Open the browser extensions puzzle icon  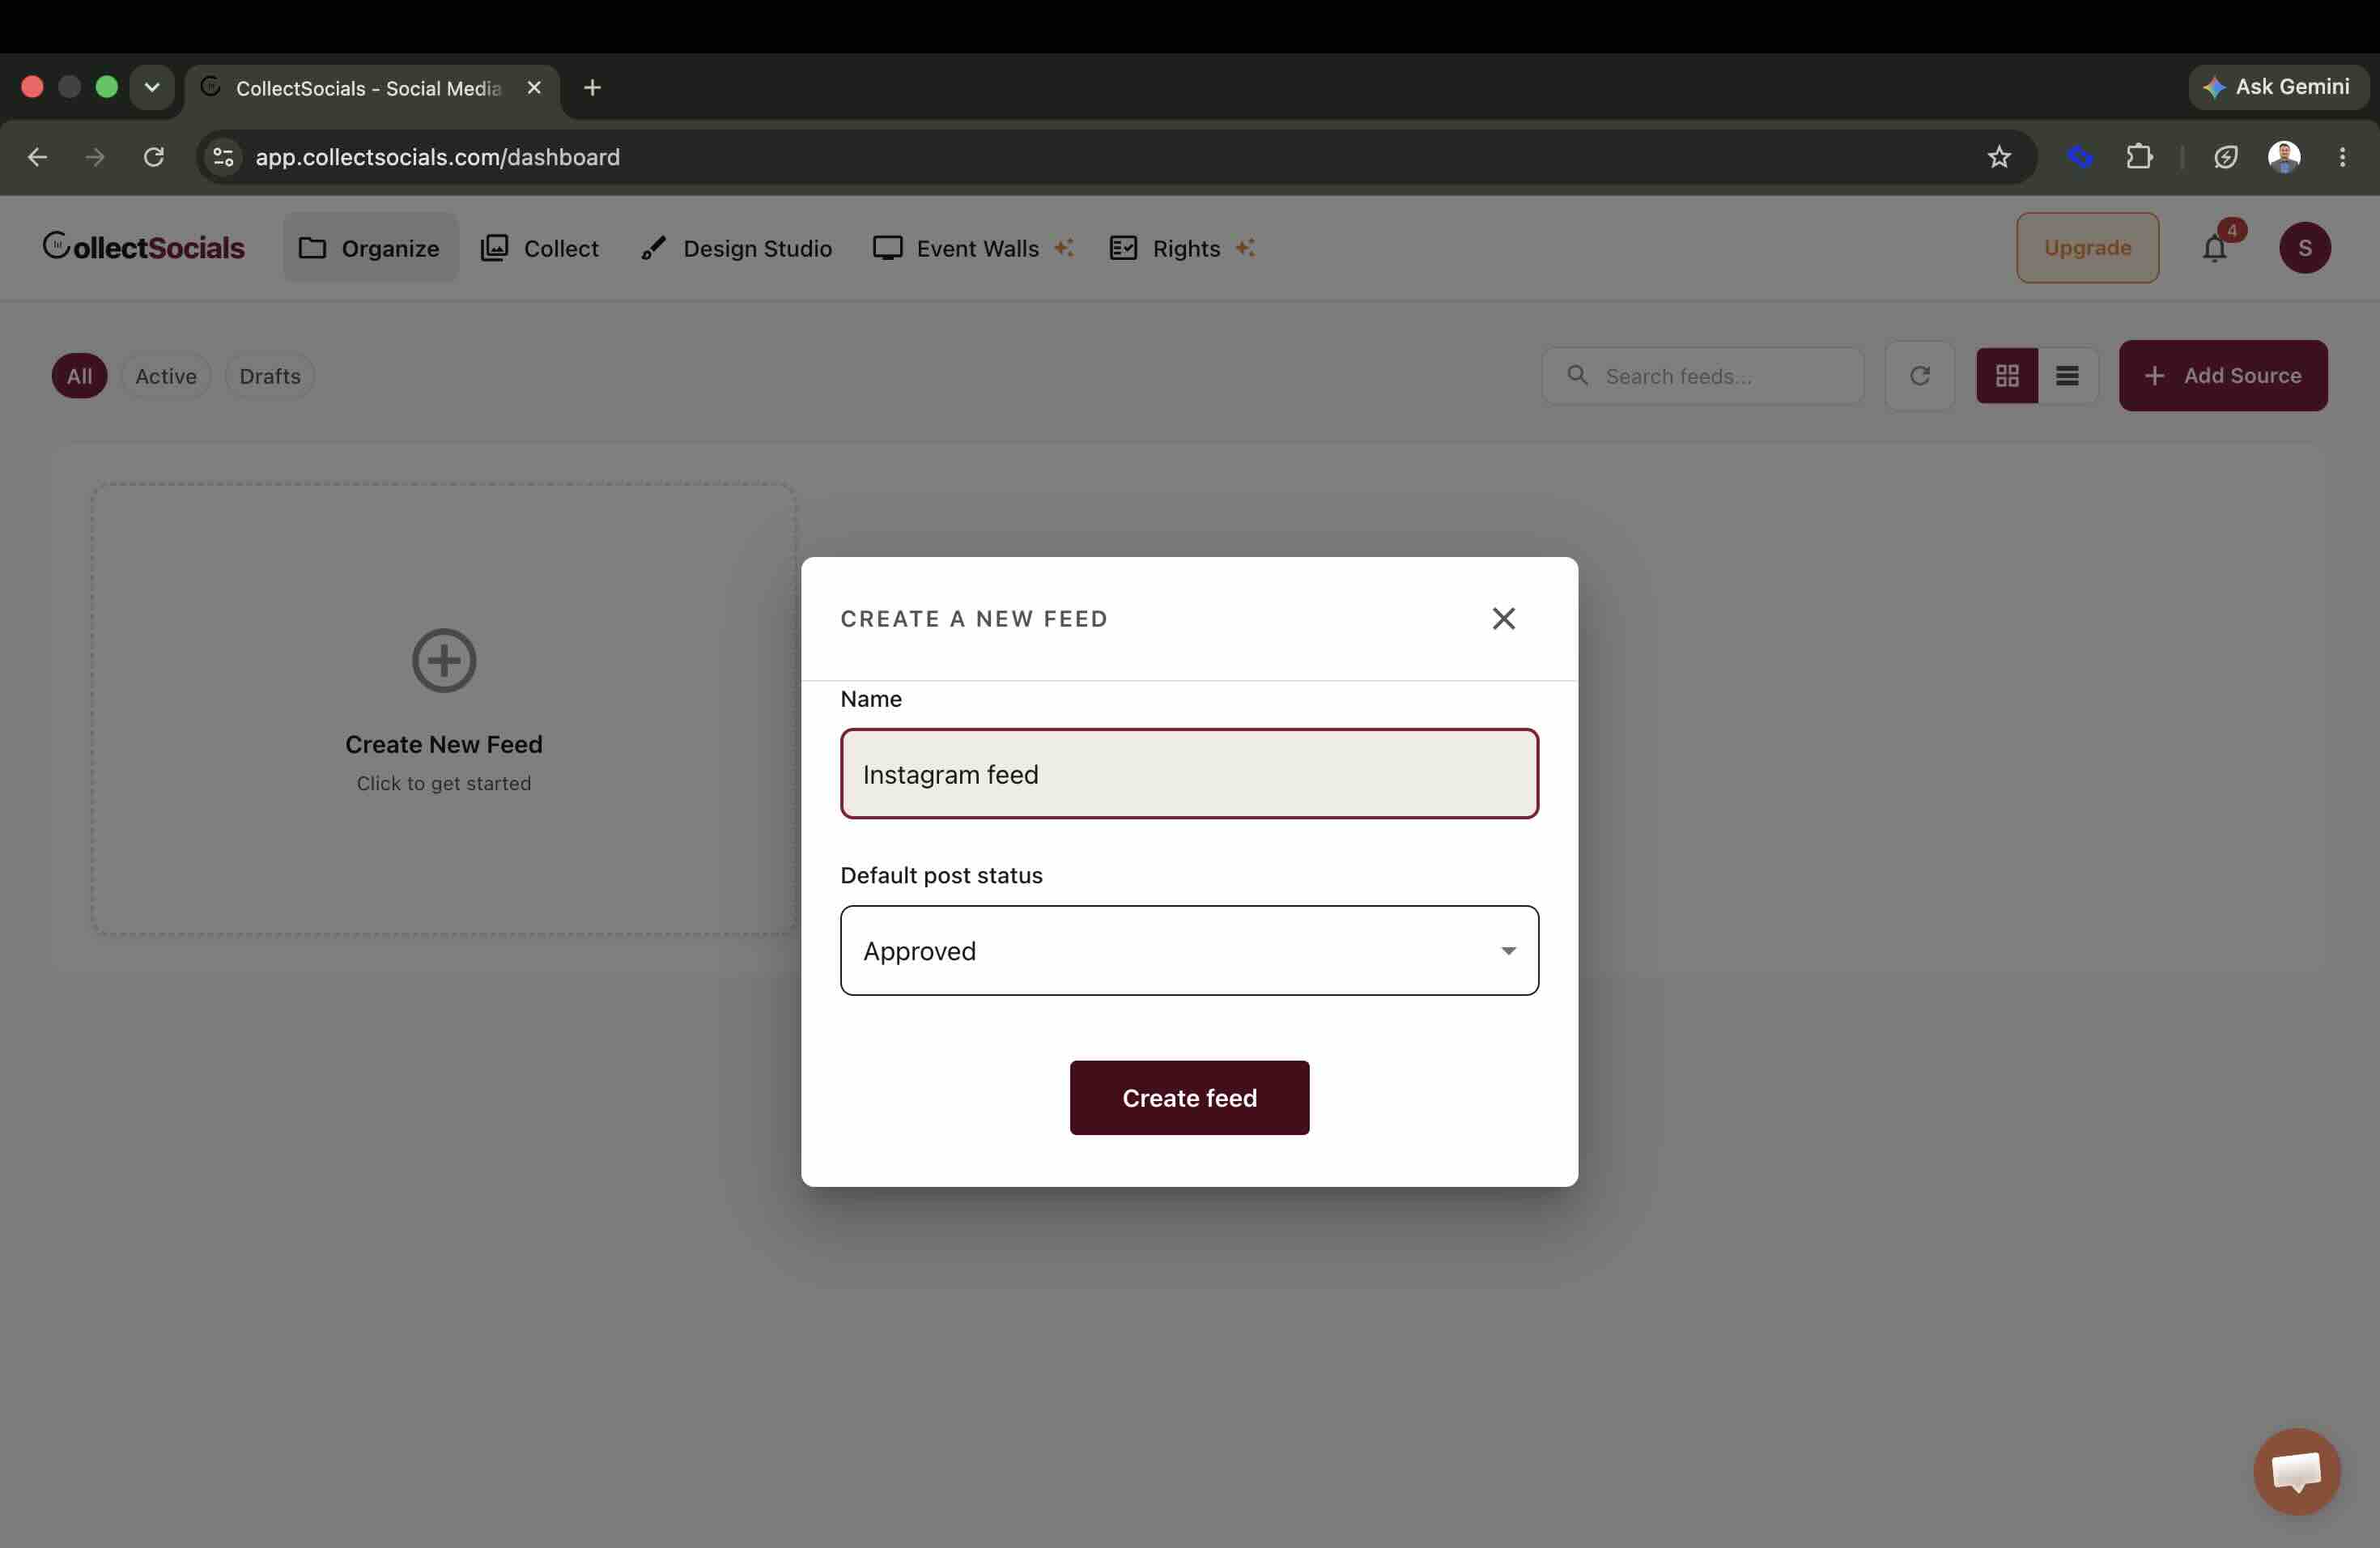tap(2139, 157)
